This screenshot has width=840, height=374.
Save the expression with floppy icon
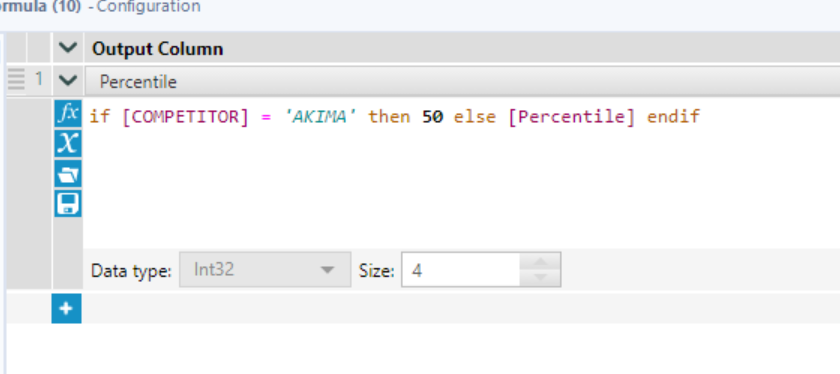pyautogui.click(x=68, y=204)
